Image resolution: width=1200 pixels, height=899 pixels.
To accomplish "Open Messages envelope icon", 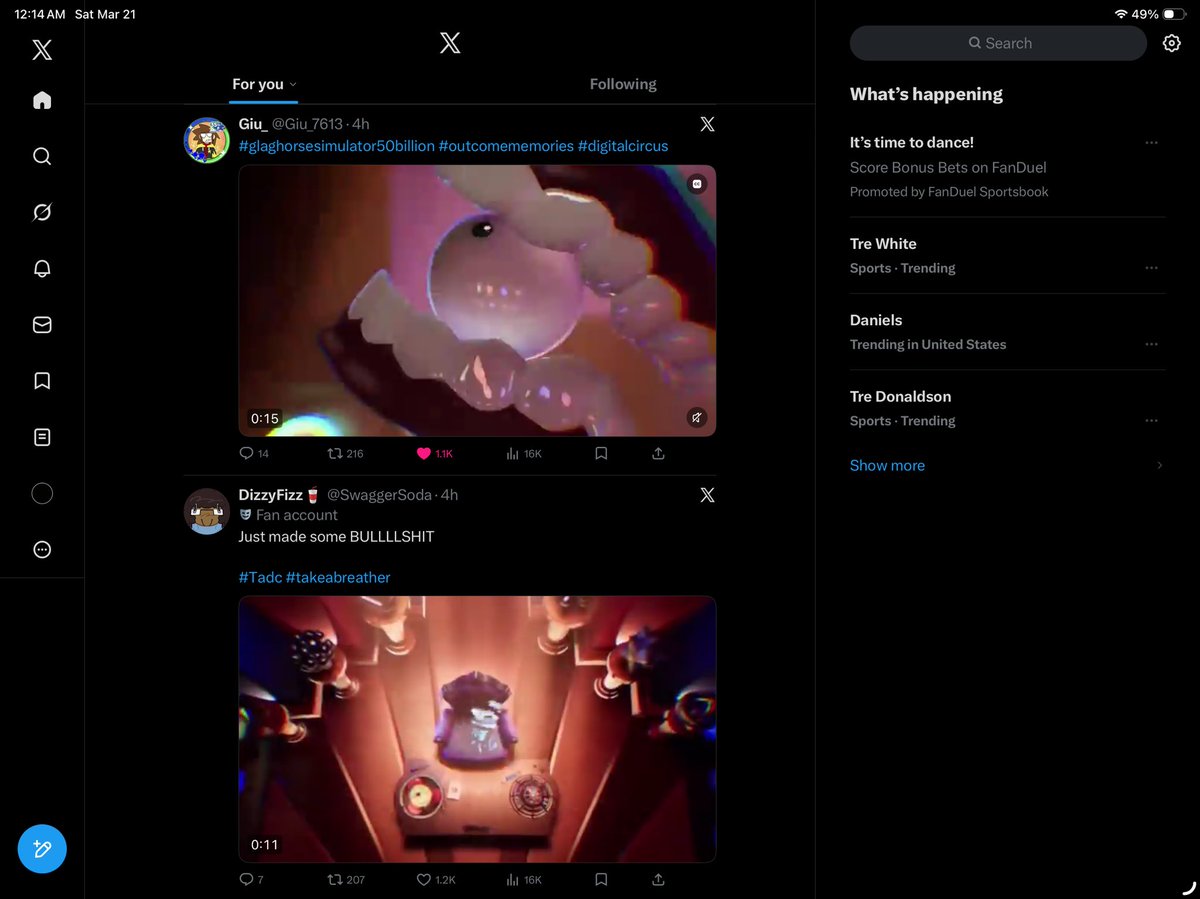I will (42, 325).
